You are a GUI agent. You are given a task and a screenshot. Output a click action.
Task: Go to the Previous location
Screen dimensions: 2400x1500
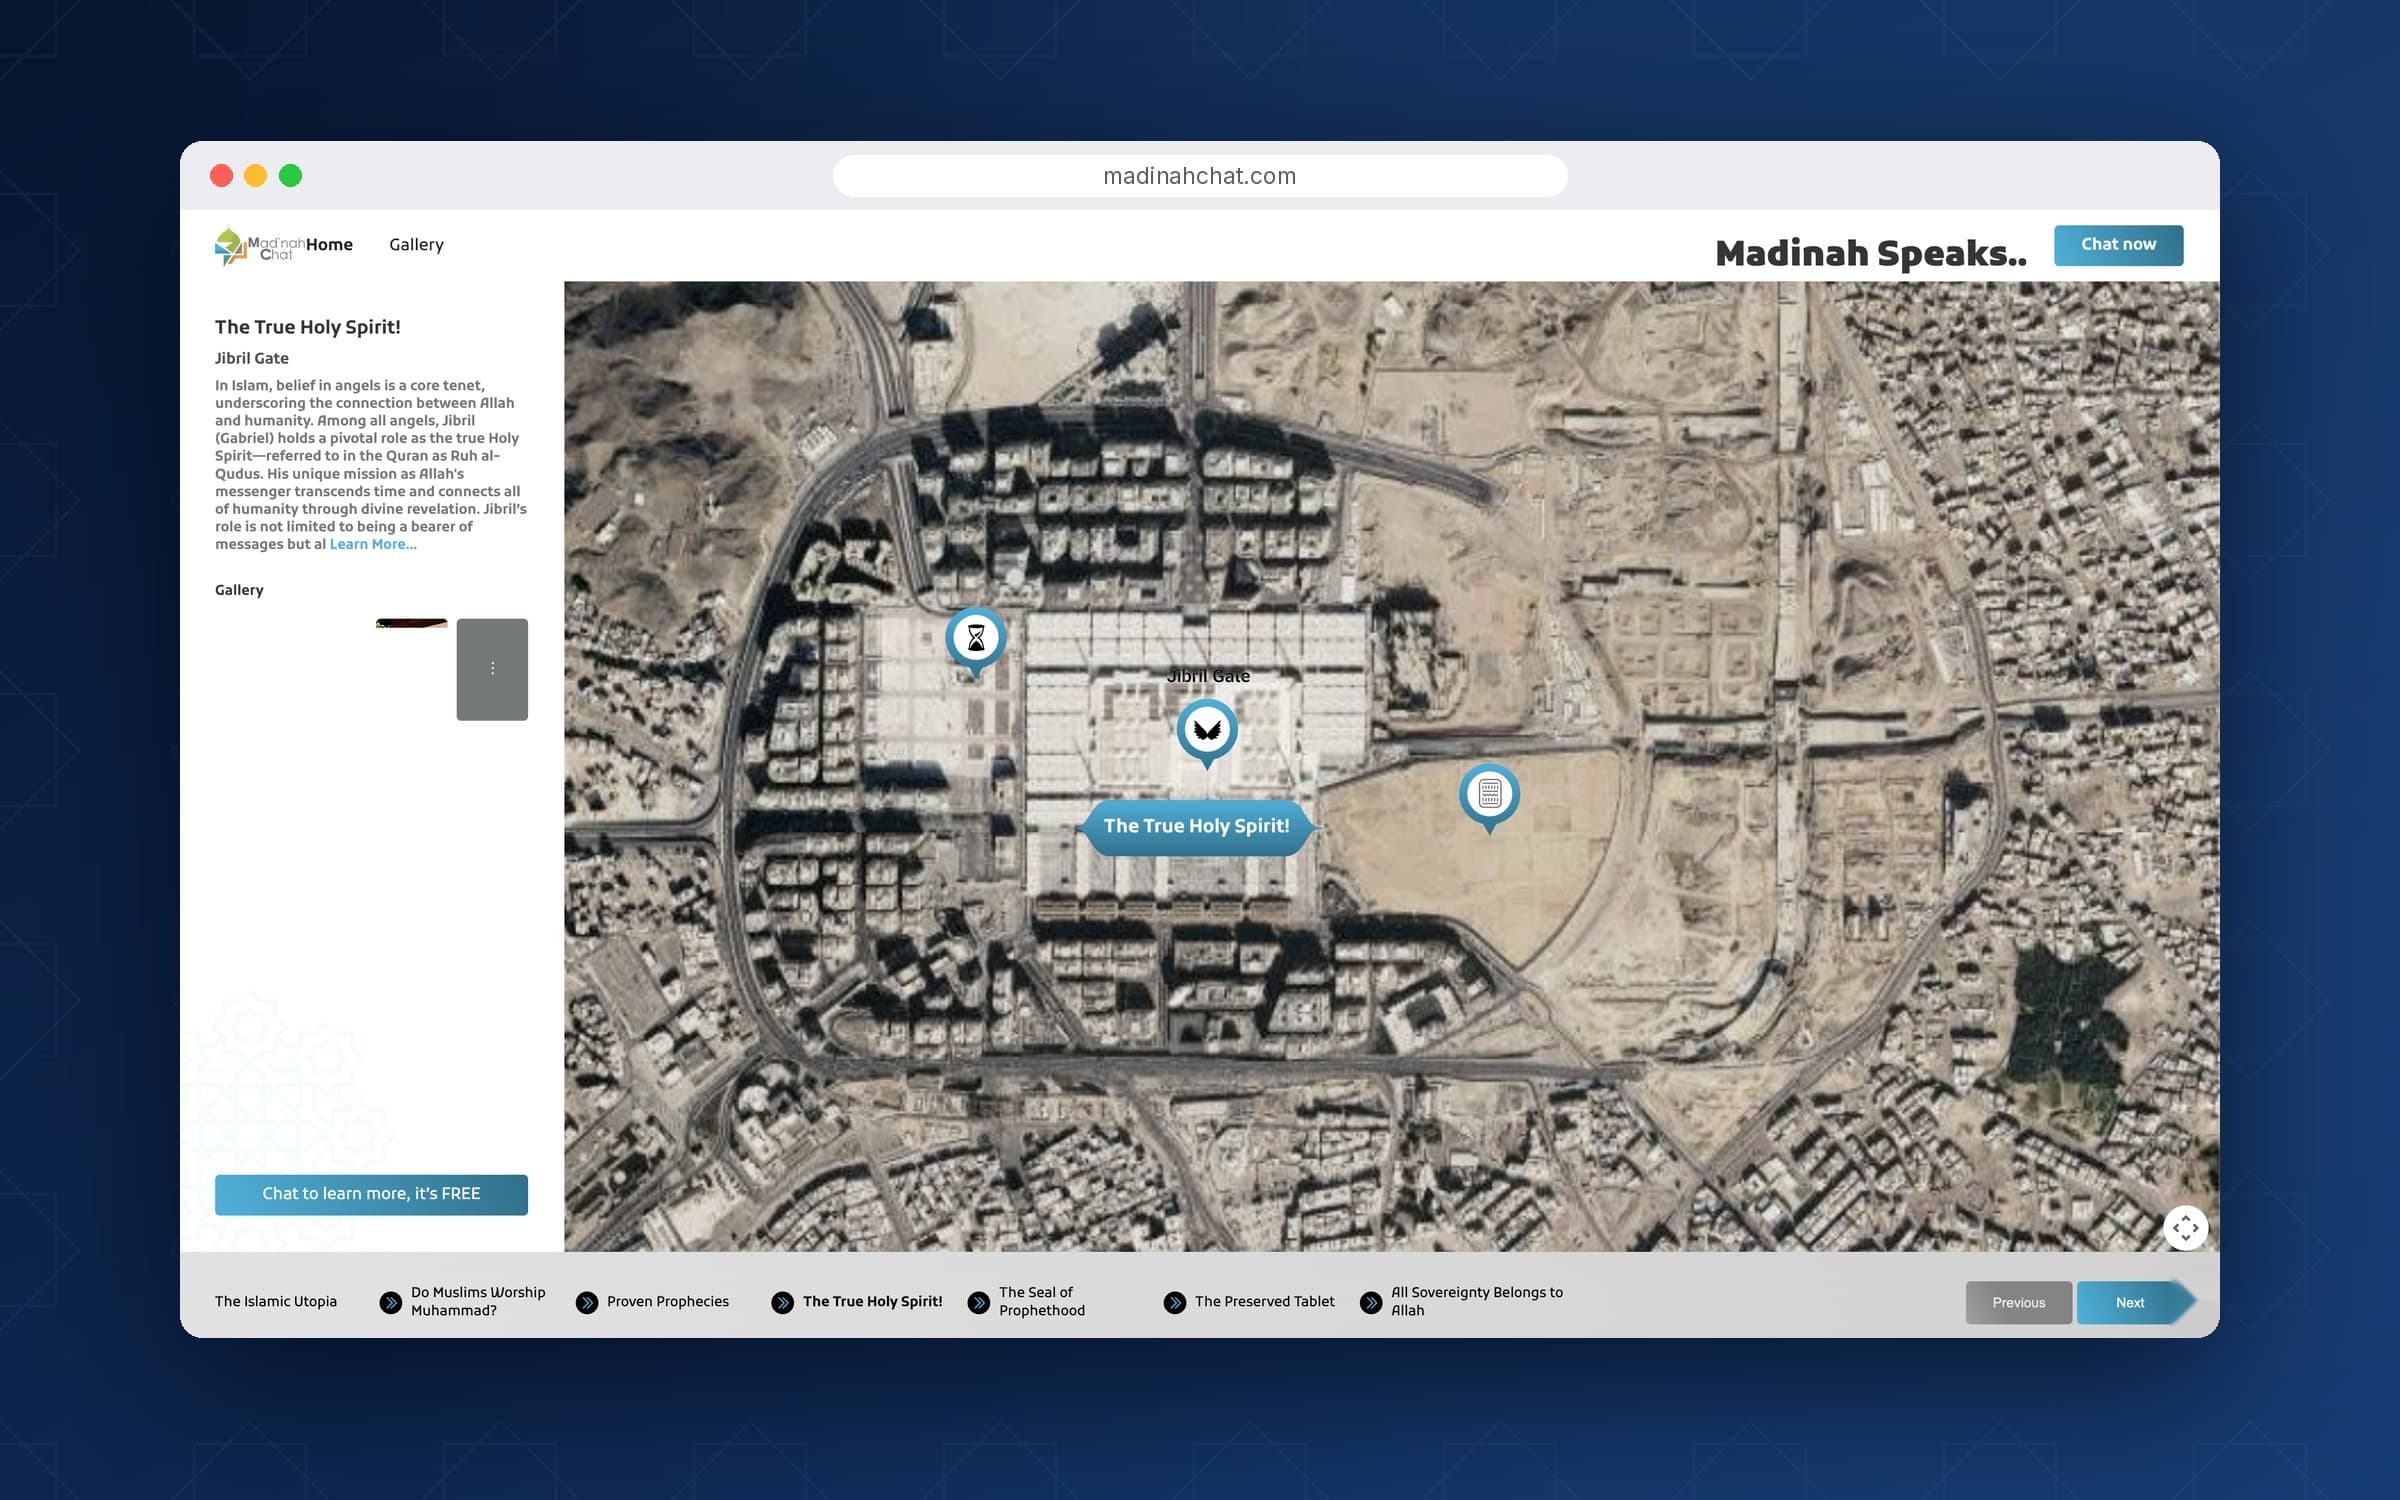(2018, 1302)
